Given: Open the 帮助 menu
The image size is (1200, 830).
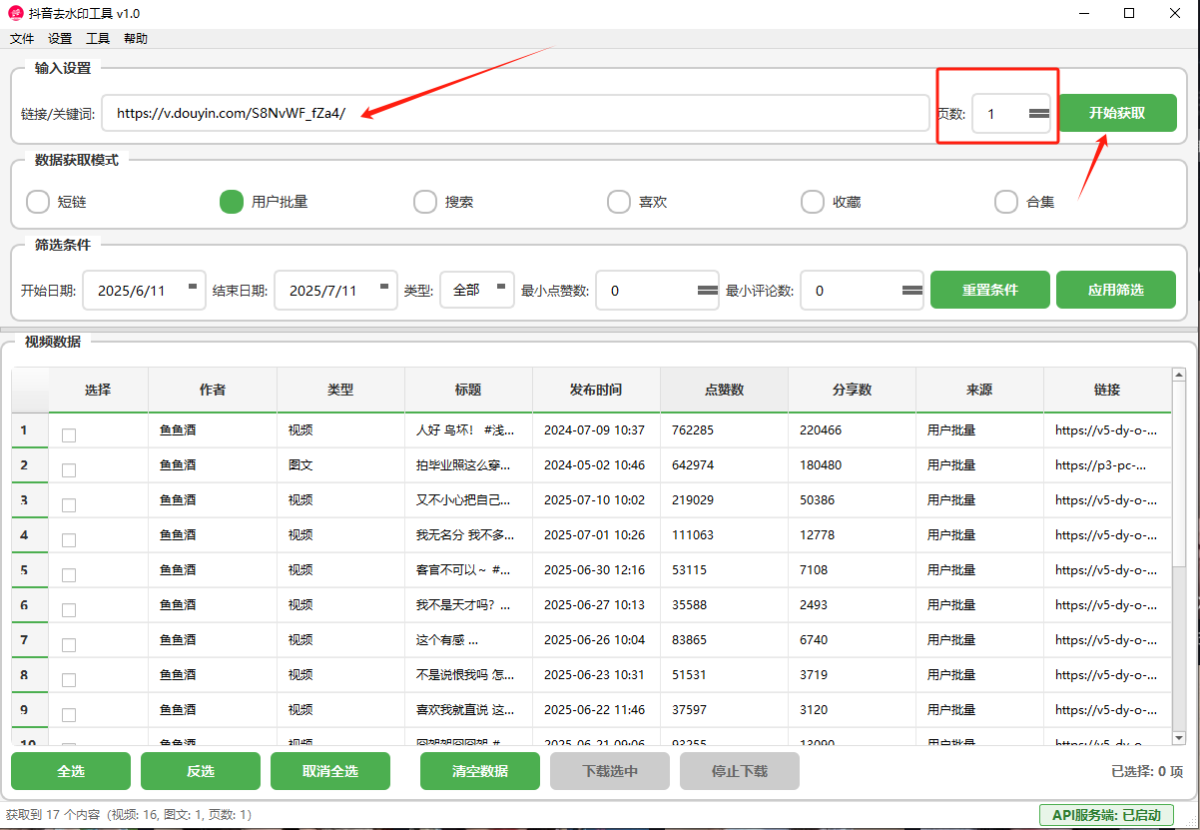Looking at the screenshot, I should coord(136,39).
